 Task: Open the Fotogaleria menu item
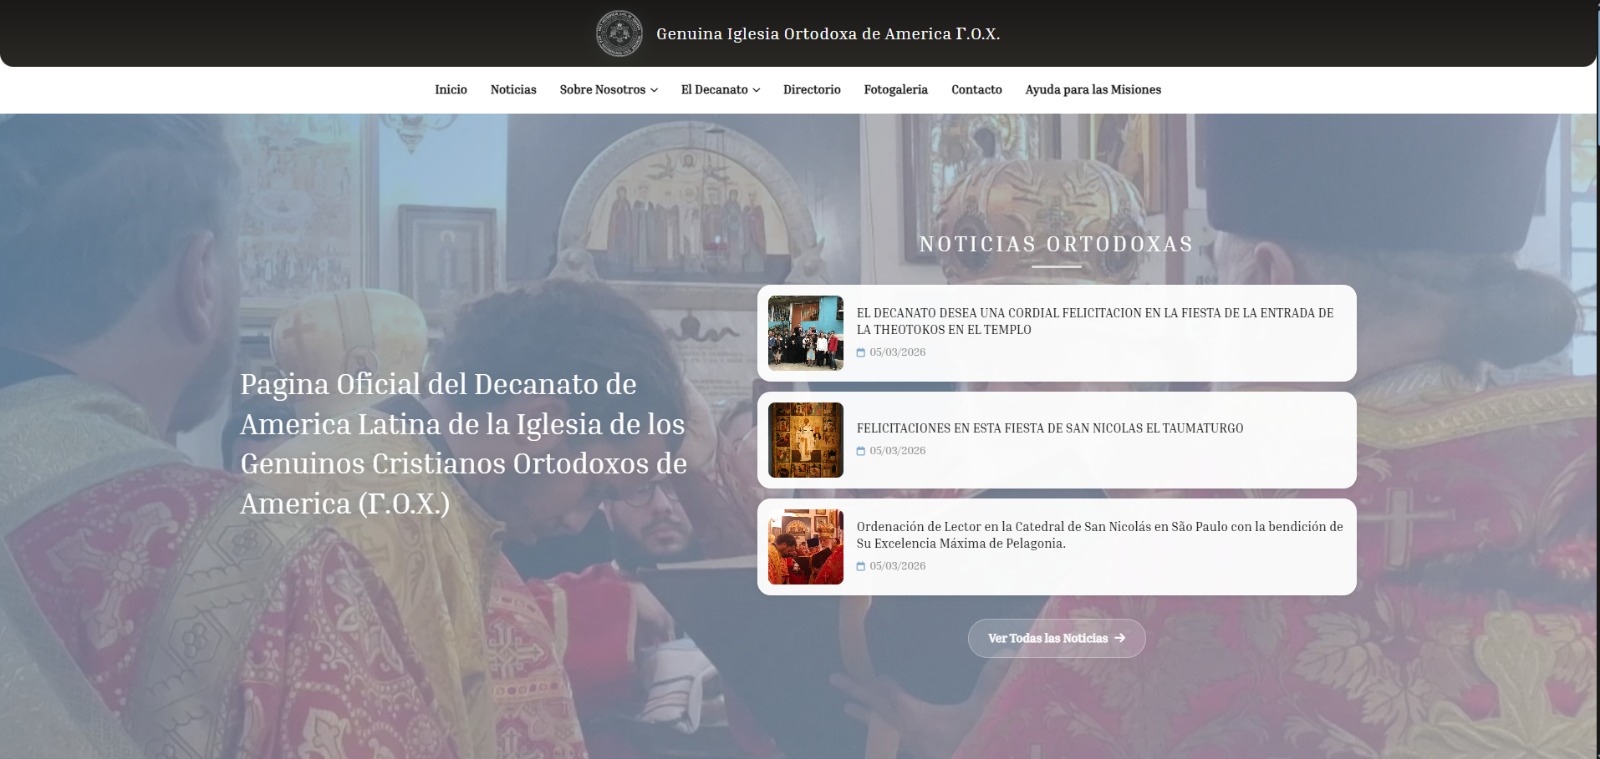tap(895, 90)
